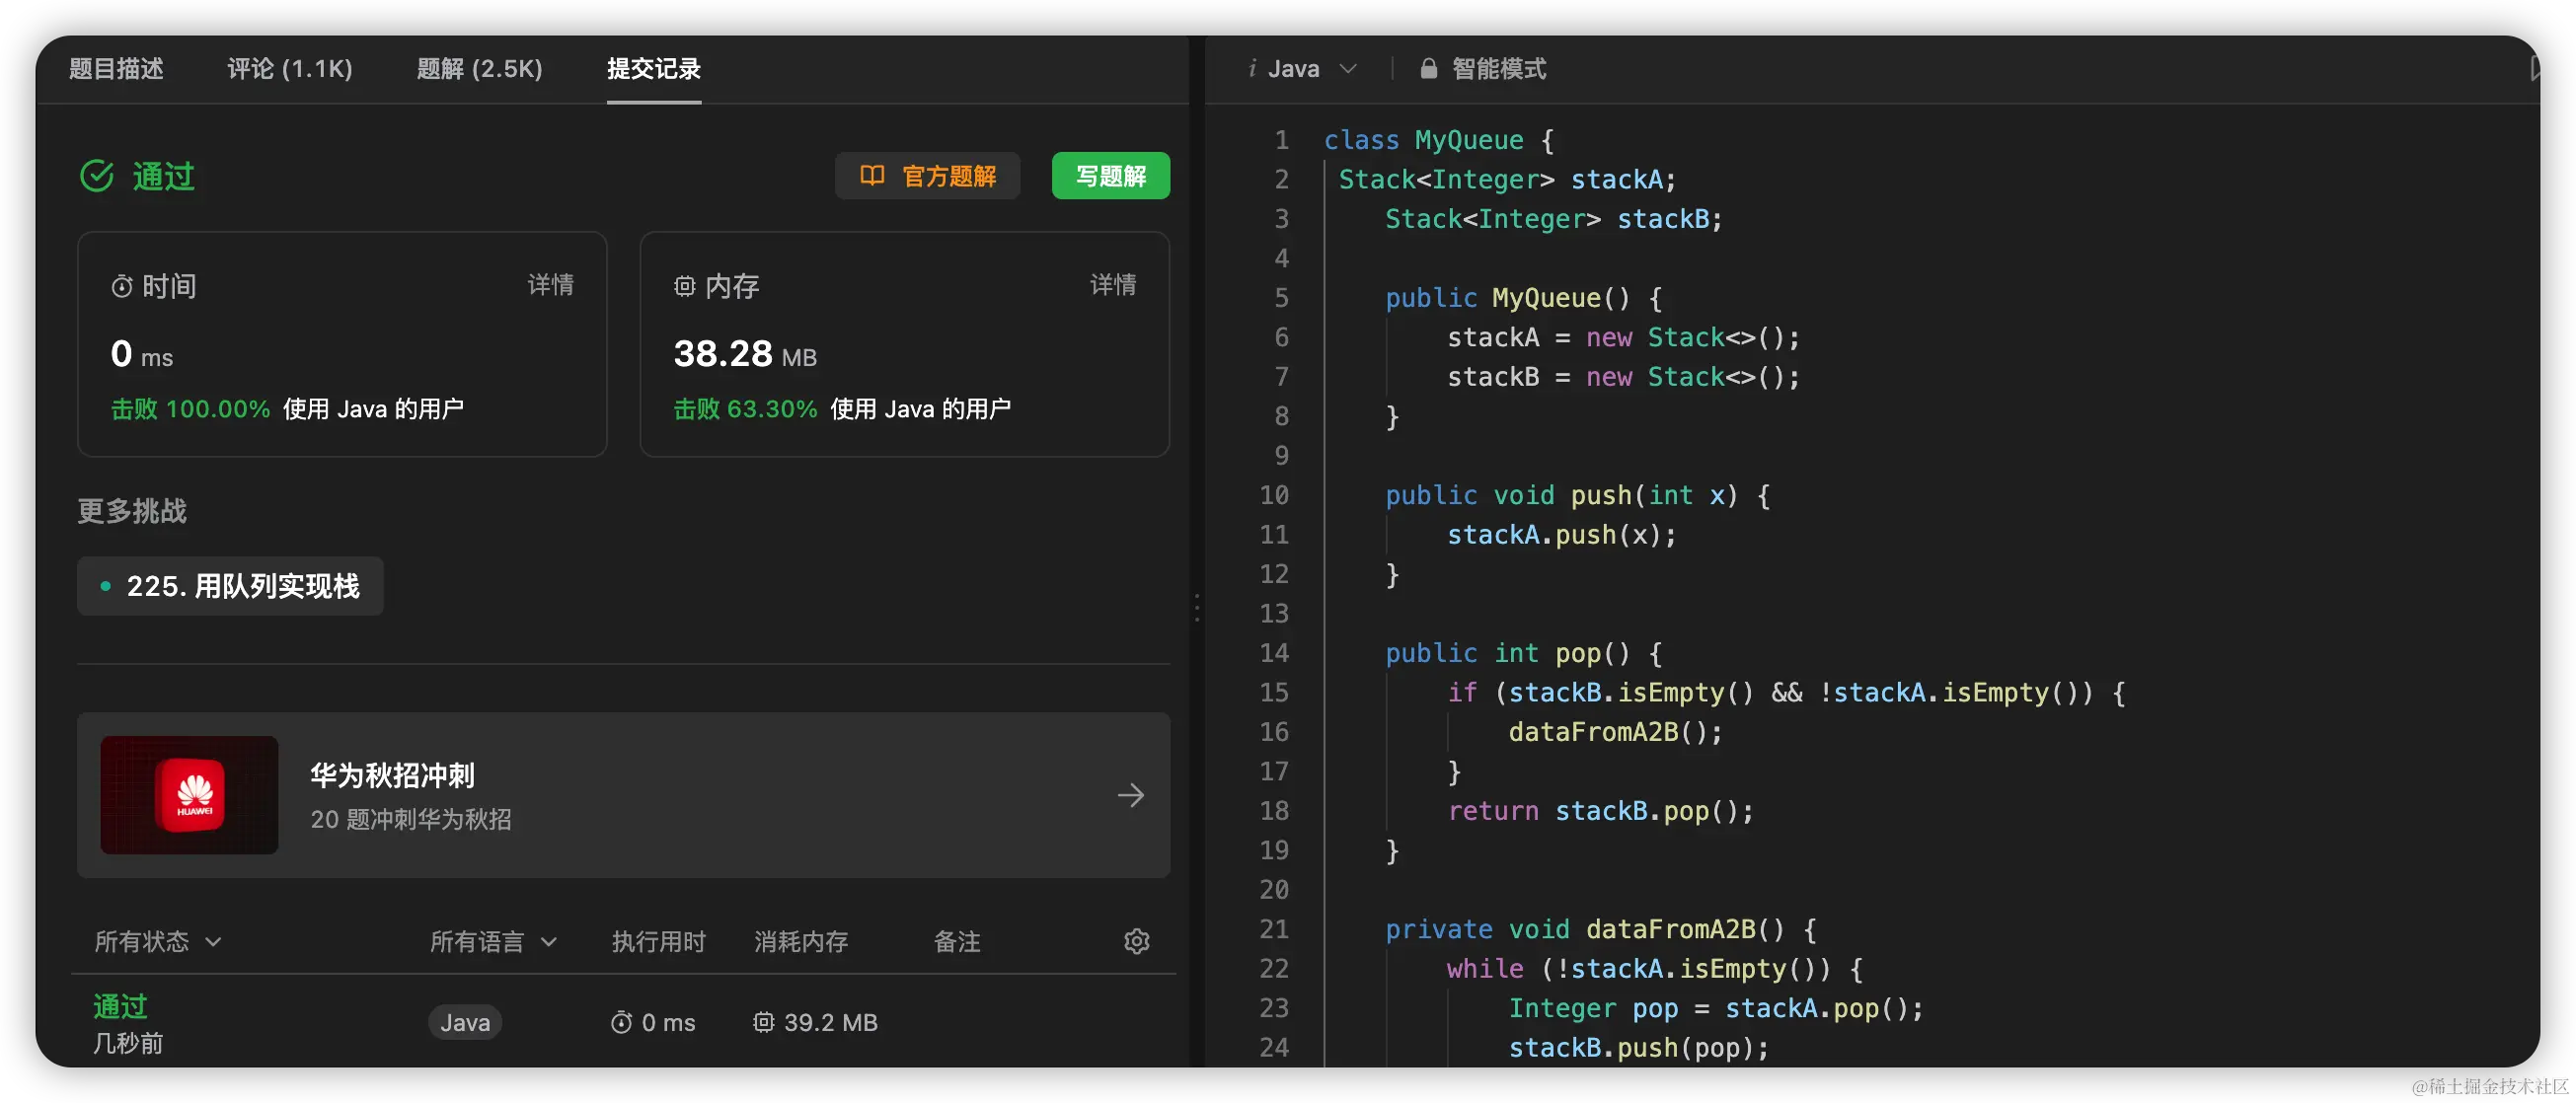Click the settings gear in submissions table

pyautogui.click(x=1136, y=941)
